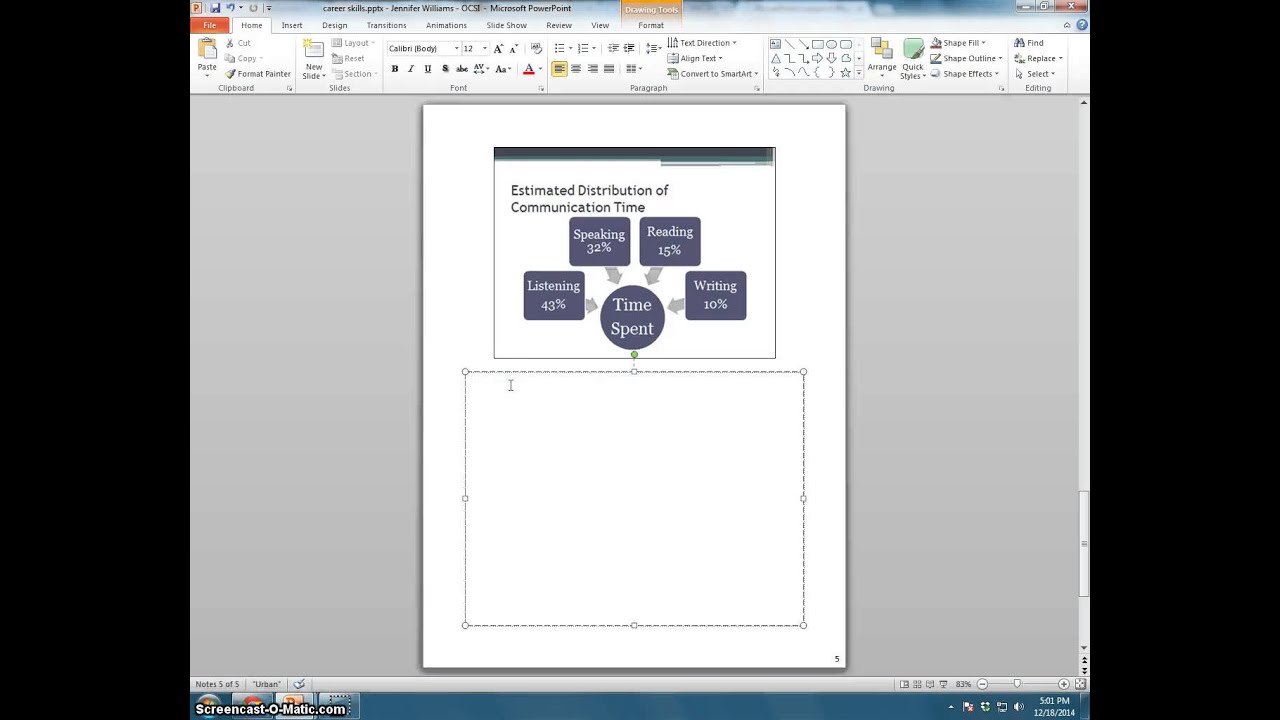Viewport: 1280px width, 720px height.
Task: Select the Text Box shape in shapes gallery
Action: (x=775, y=44)
